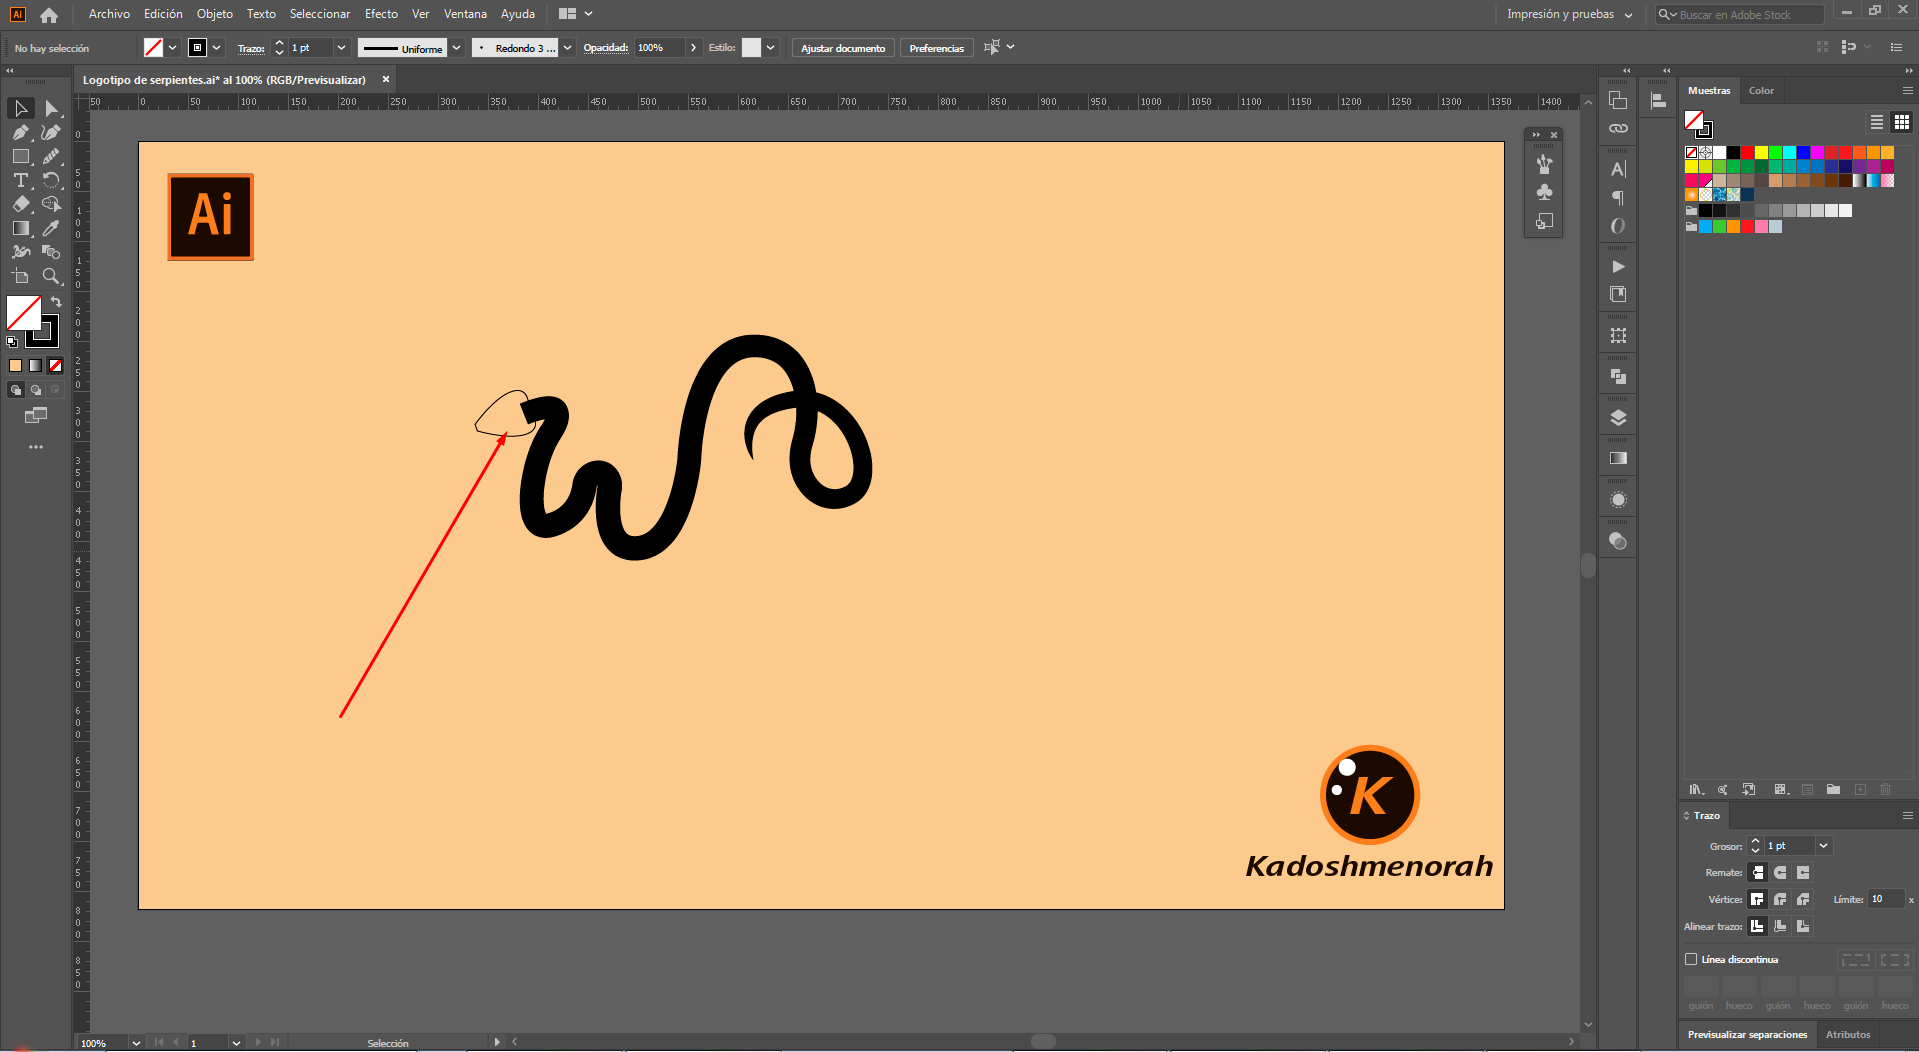Image resolution: width=1919 pixels, height=1052 pixels.
Task: Select the Eraser tool
Action: click(21, 204)
